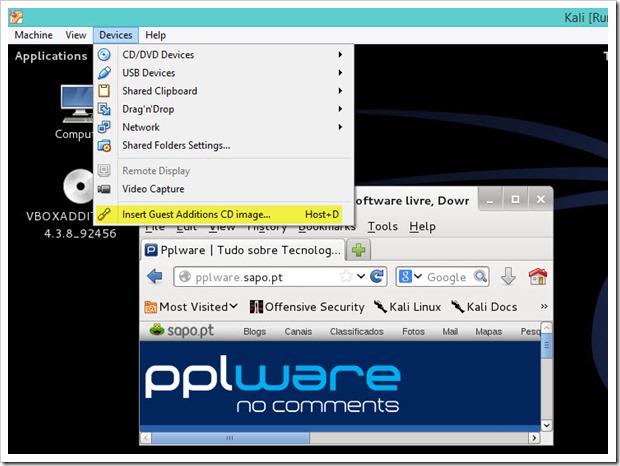Select the Drag'n'Drop menu entry
Image resolution: width=620 pixels, height=466 pixels.
[x=223, y=109]
